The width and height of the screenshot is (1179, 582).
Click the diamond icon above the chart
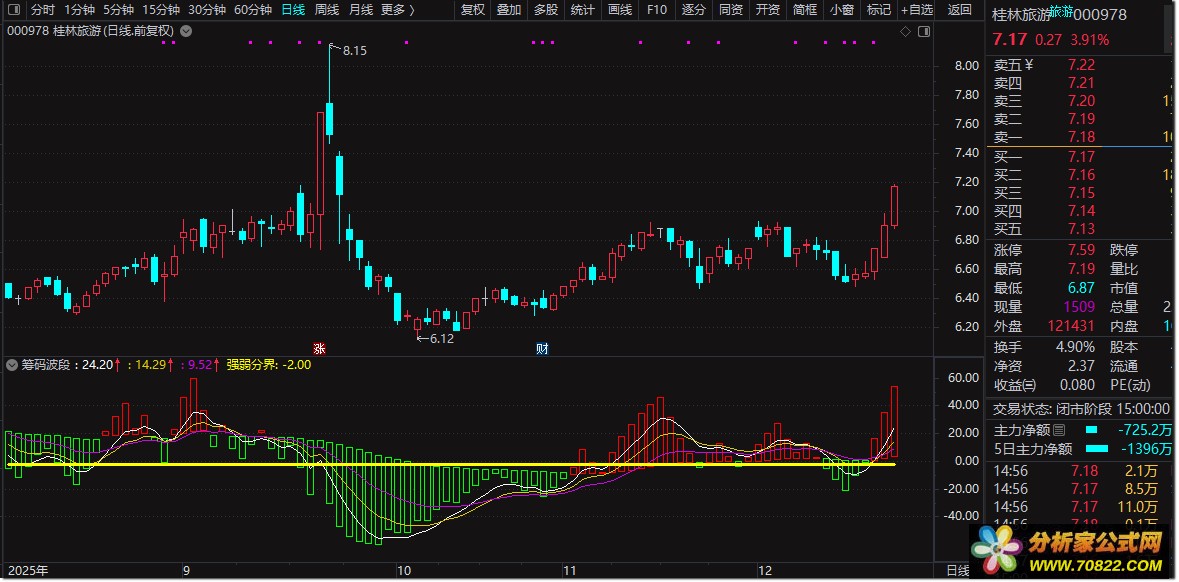(905, 32)
